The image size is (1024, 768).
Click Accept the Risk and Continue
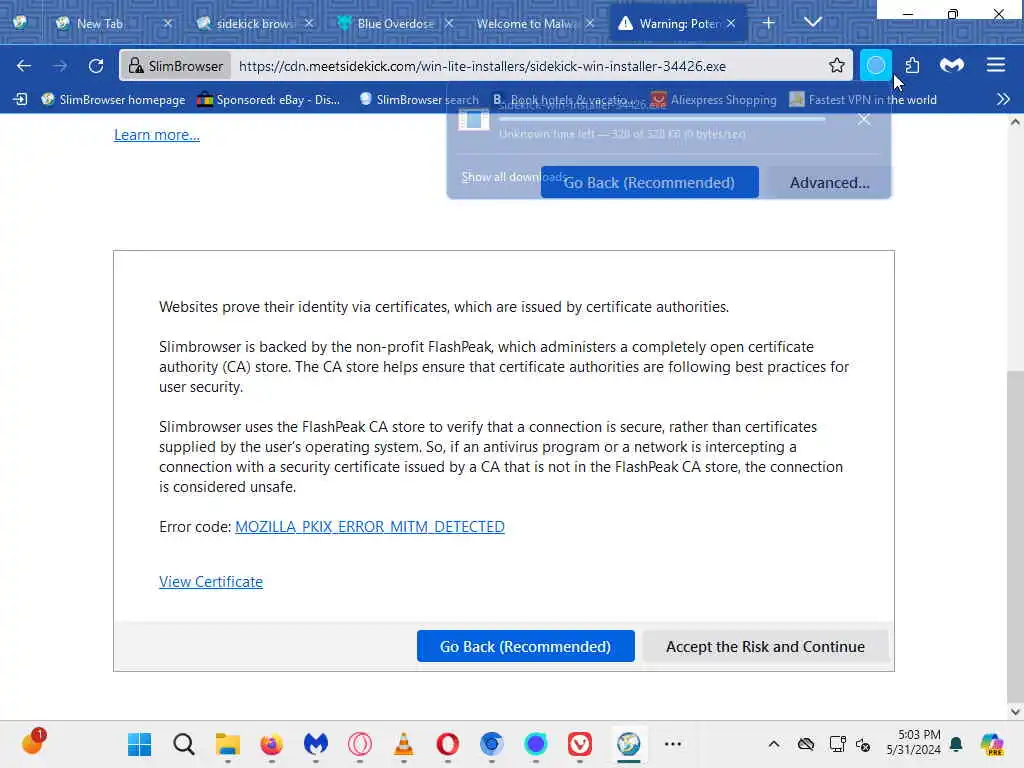click(765, 646)
